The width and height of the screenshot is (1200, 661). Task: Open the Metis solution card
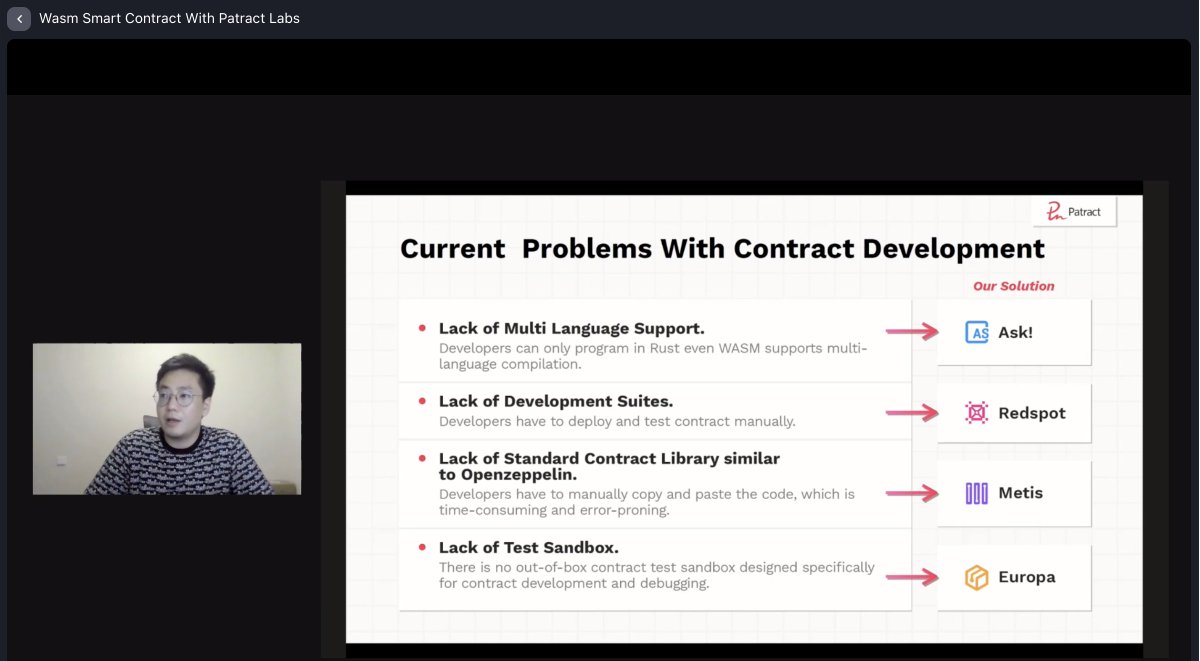[1013, 493]
